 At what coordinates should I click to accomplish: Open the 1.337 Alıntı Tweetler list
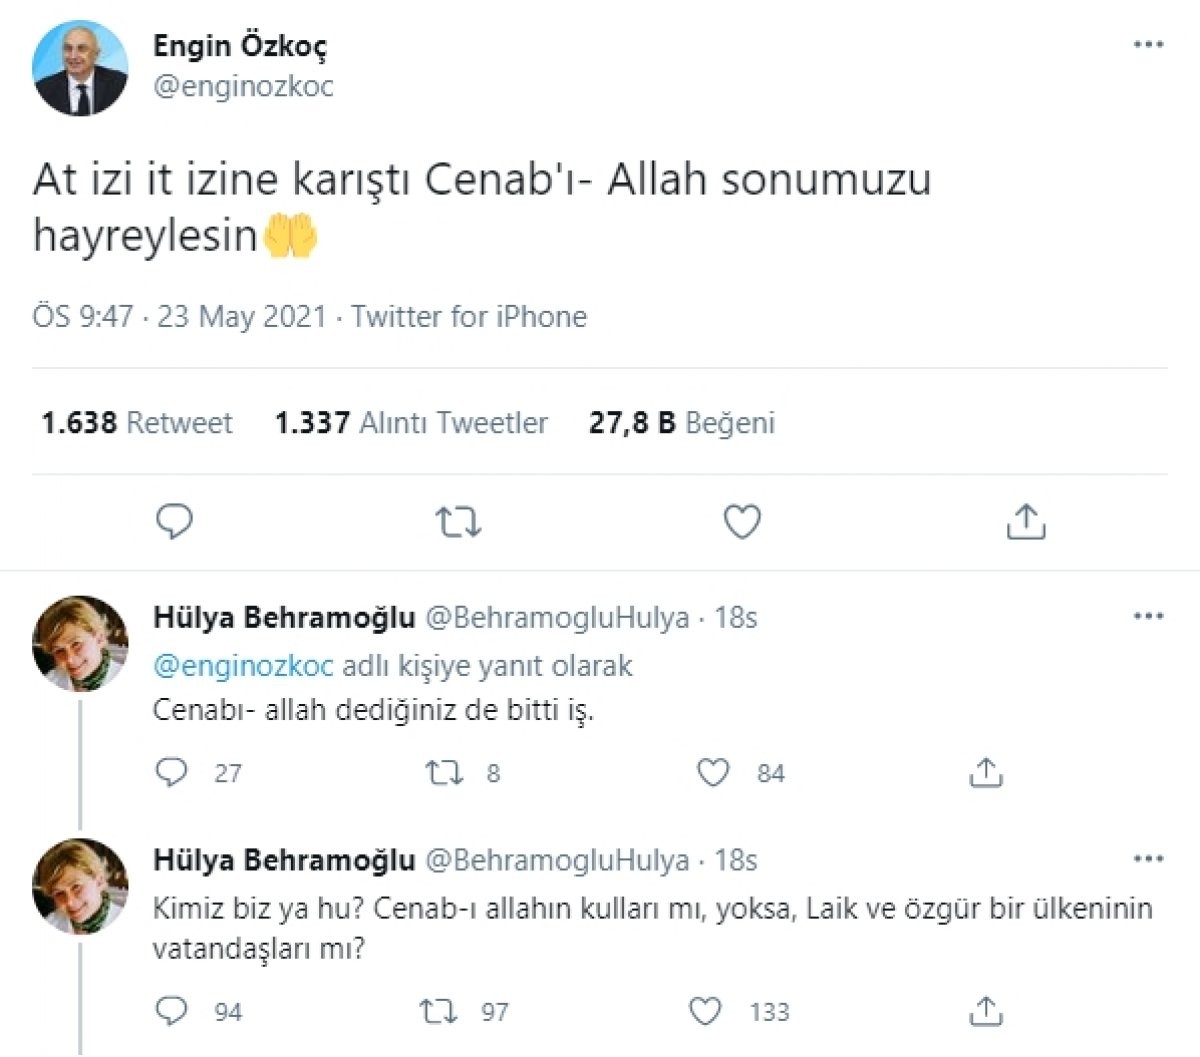(x=411, y=423)
